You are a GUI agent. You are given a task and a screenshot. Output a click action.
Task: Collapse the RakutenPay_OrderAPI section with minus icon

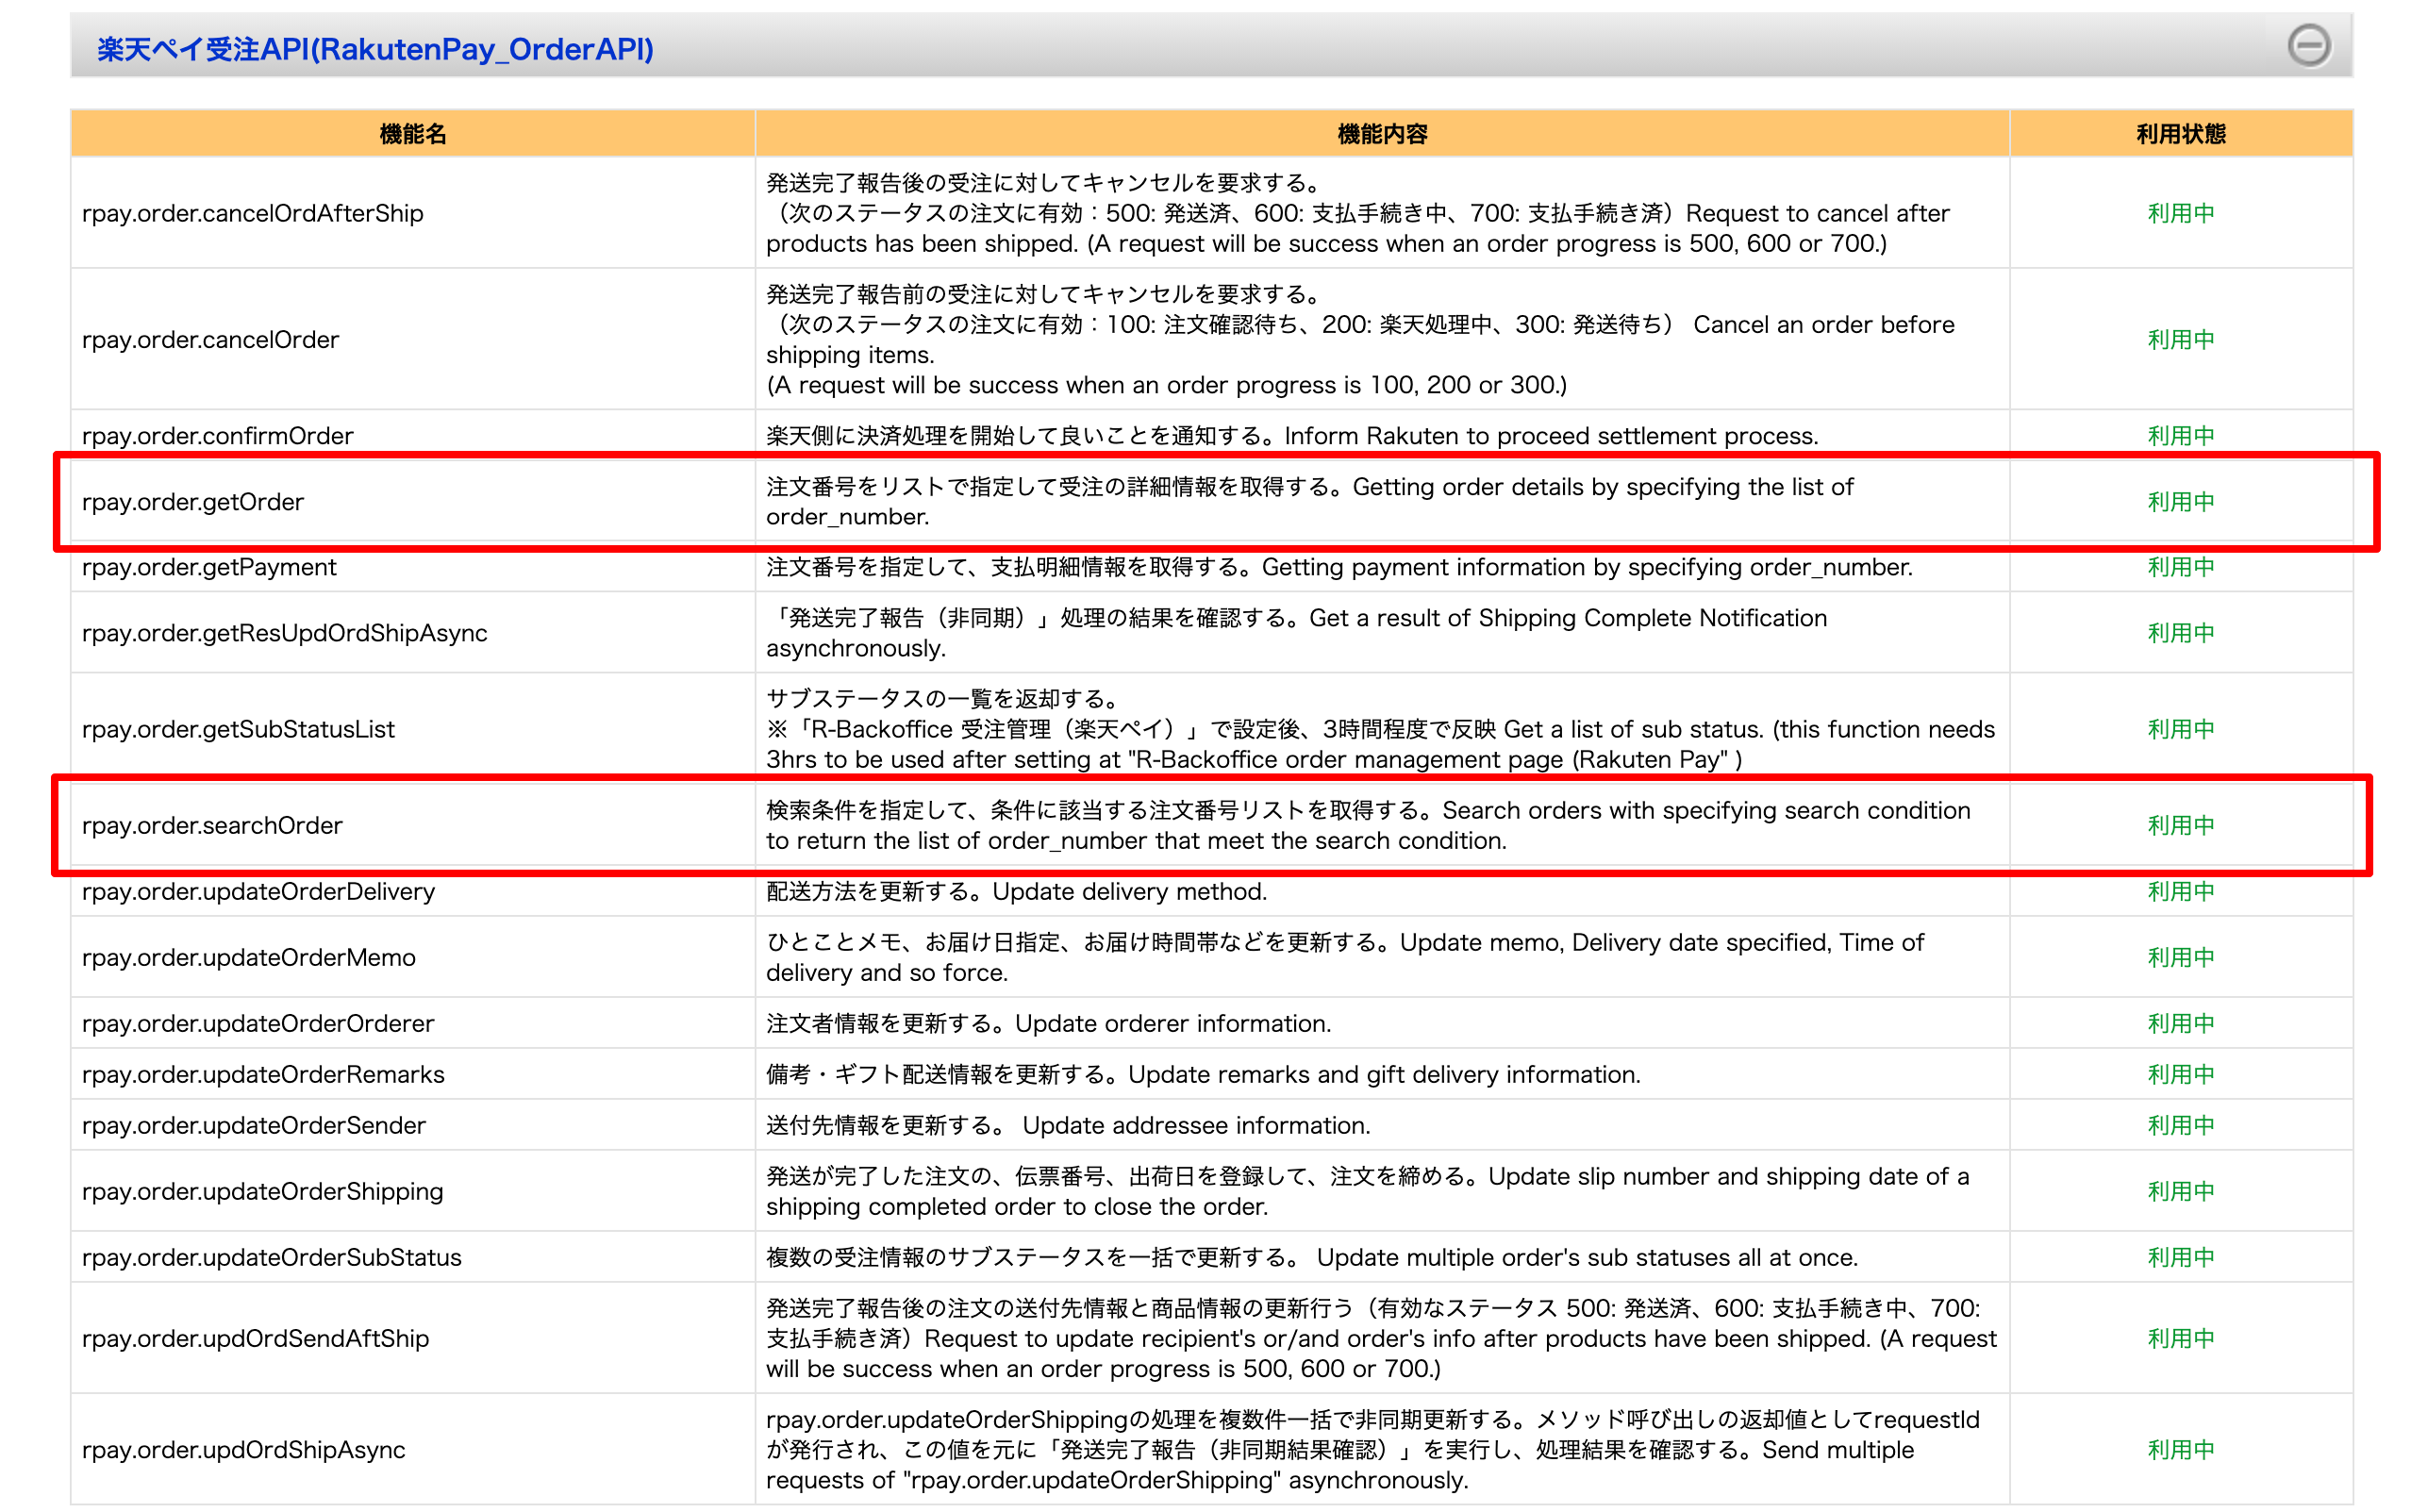coord(2308,46)
